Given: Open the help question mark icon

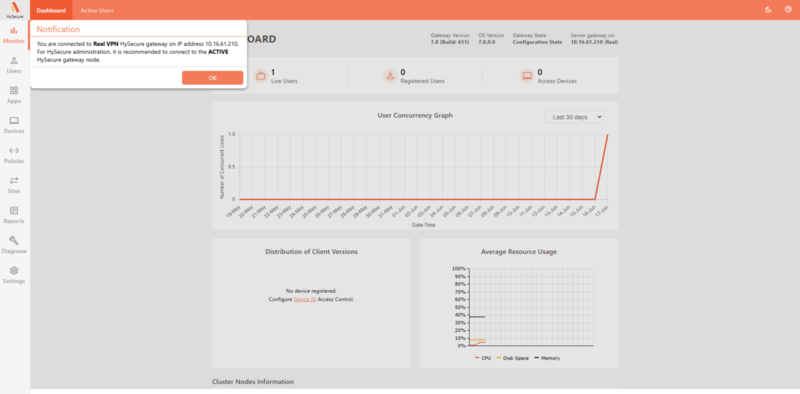Looking at the screenshot, I should click(x=788, y=10).
